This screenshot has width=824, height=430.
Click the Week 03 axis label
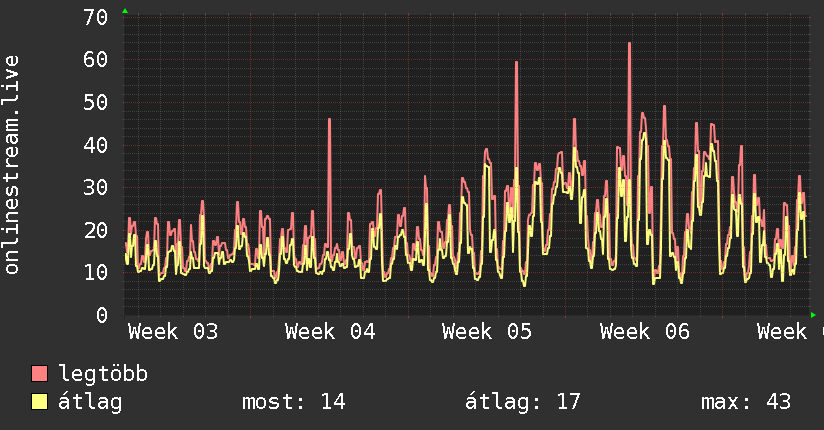173,332
